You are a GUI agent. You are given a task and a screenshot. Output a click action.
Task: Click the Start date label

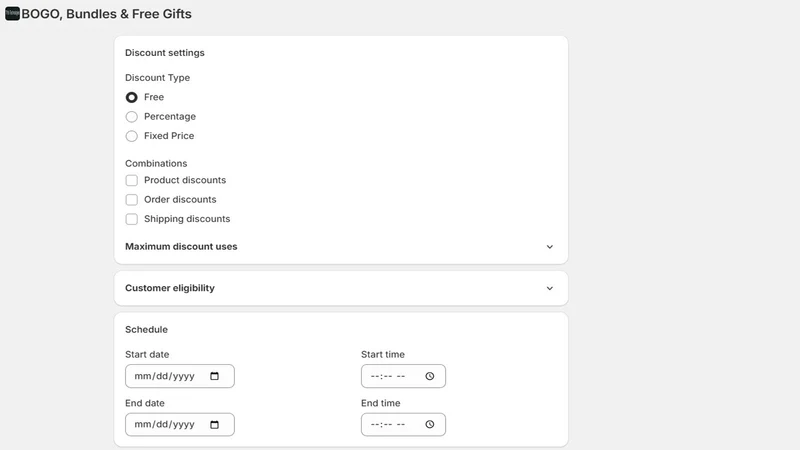click(147, 354)
